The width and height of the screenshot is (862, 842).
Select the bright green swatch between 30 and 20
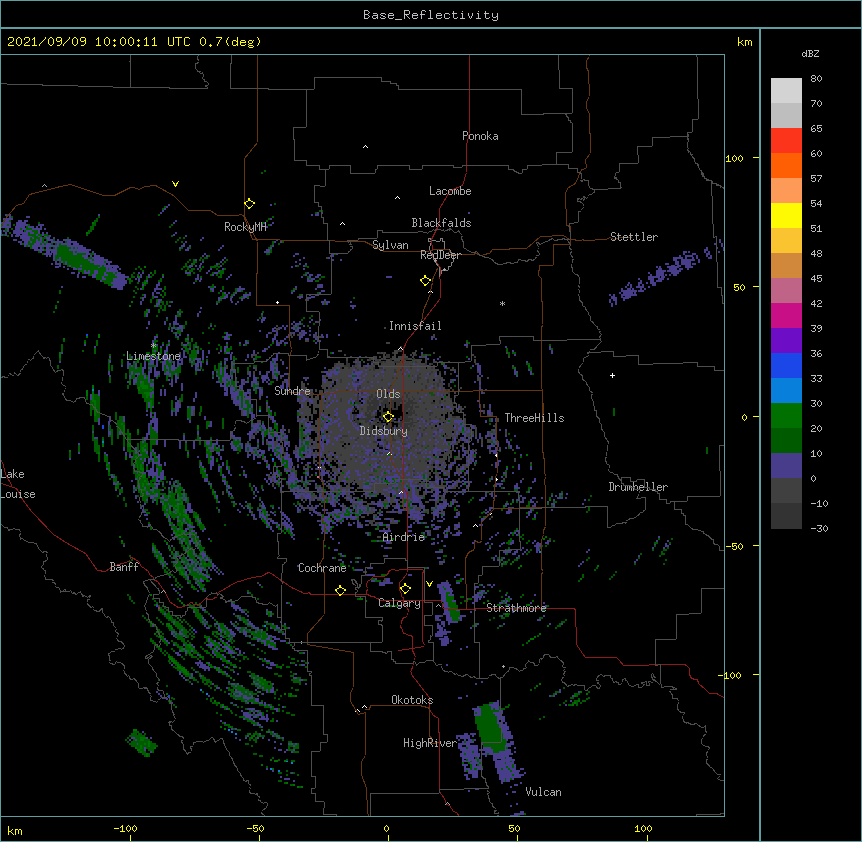(786, 416)
